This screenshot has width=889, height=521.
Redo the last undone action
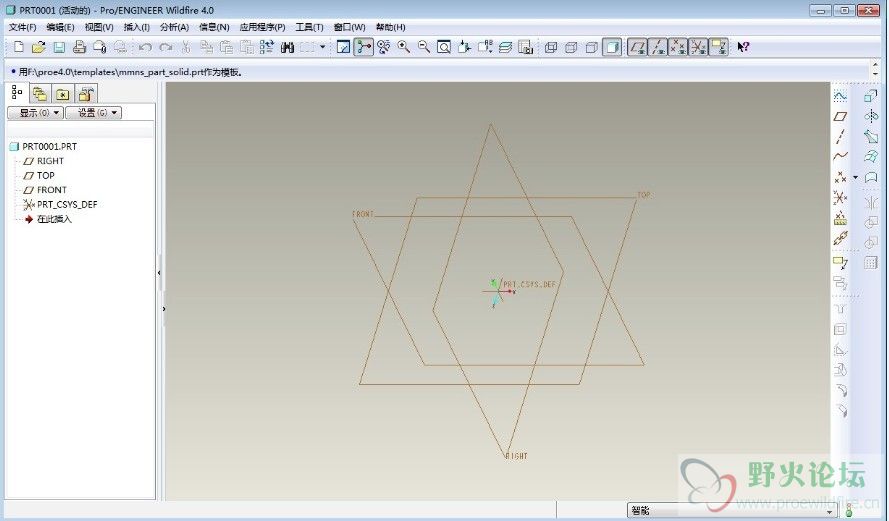coord(166,47)
